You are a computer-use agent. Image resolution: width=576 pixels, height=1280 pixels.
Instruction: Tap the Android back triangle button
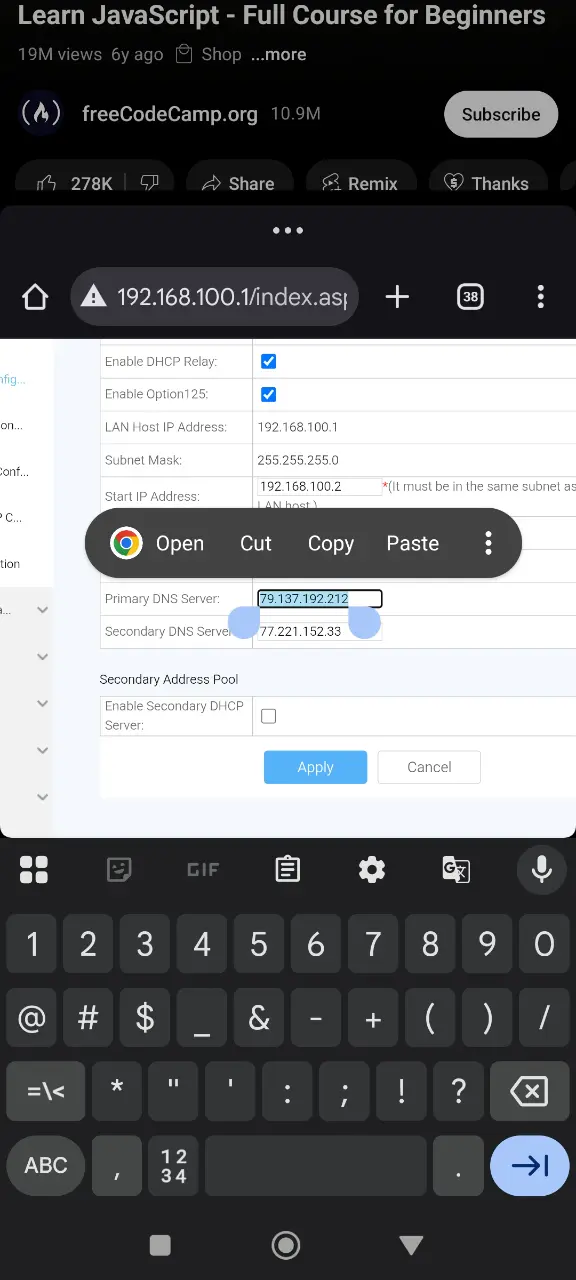pos(412,1245)
